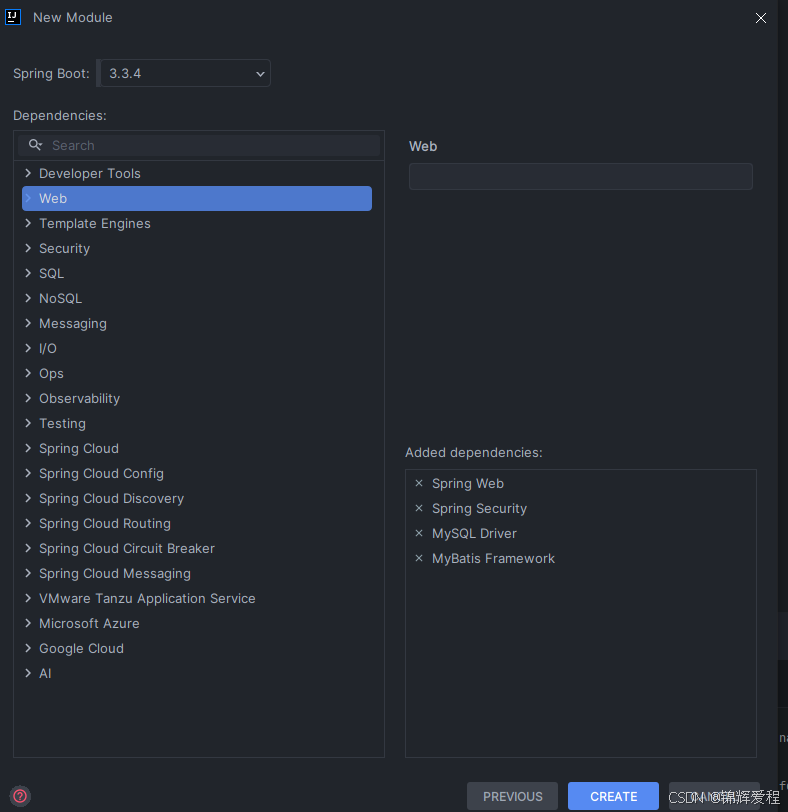Select the Ops category label

point(51,373)
